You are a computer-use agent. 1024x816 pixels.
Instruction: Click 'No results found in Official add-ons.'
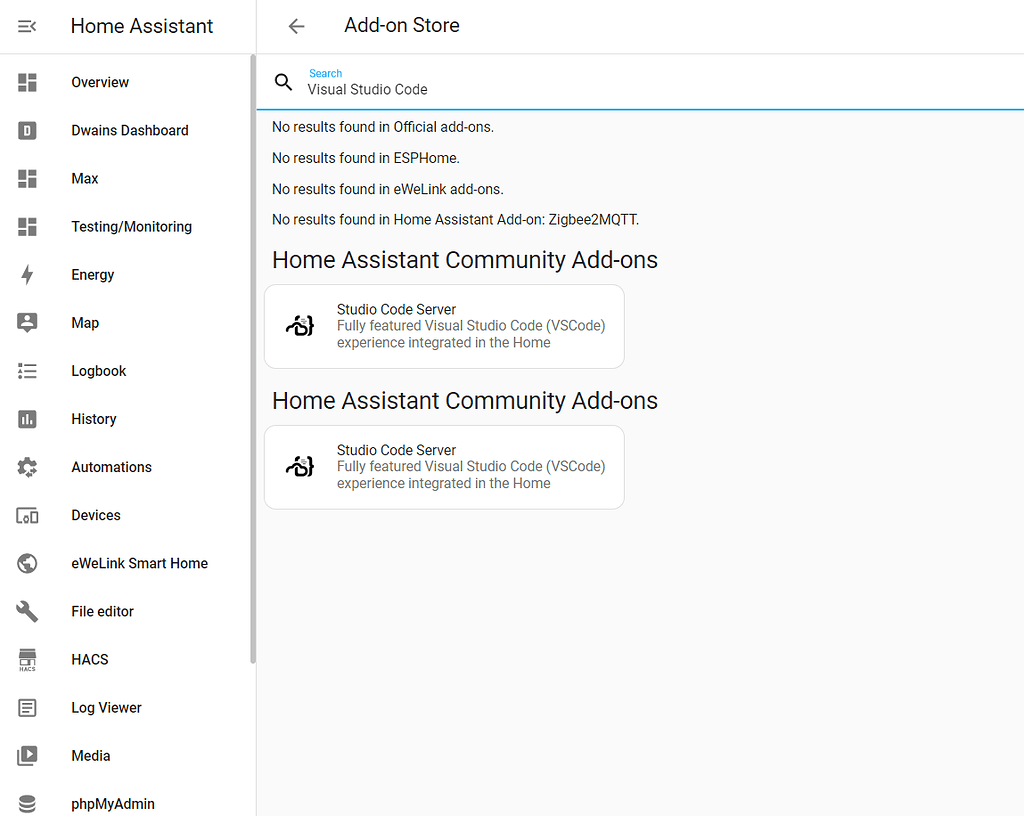coord(383,127)
